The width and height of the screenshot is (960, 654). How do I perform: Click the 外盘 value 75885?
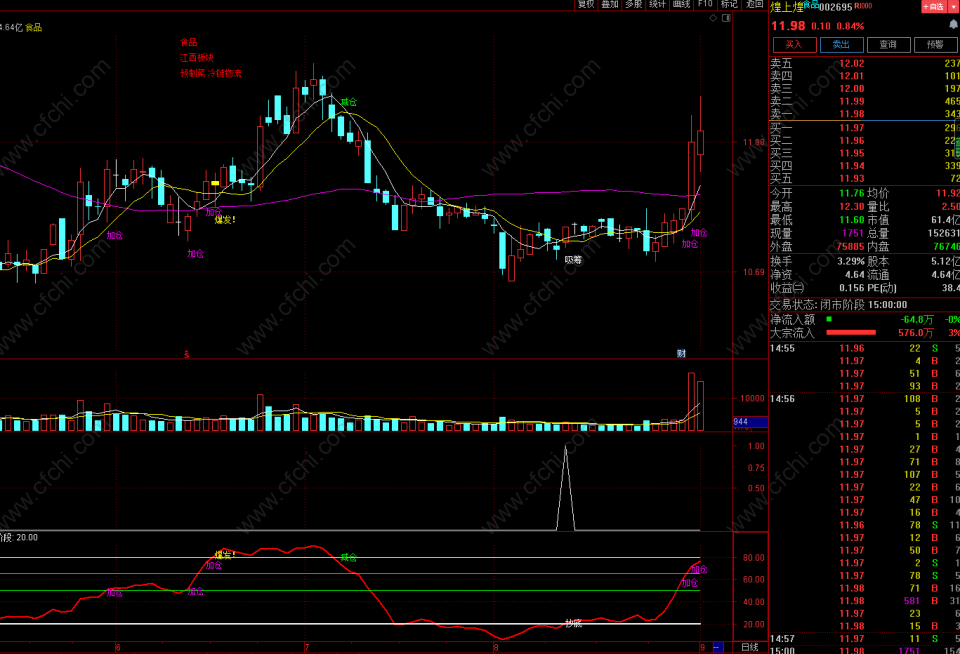pyautogui.click(x=850, y=247)
